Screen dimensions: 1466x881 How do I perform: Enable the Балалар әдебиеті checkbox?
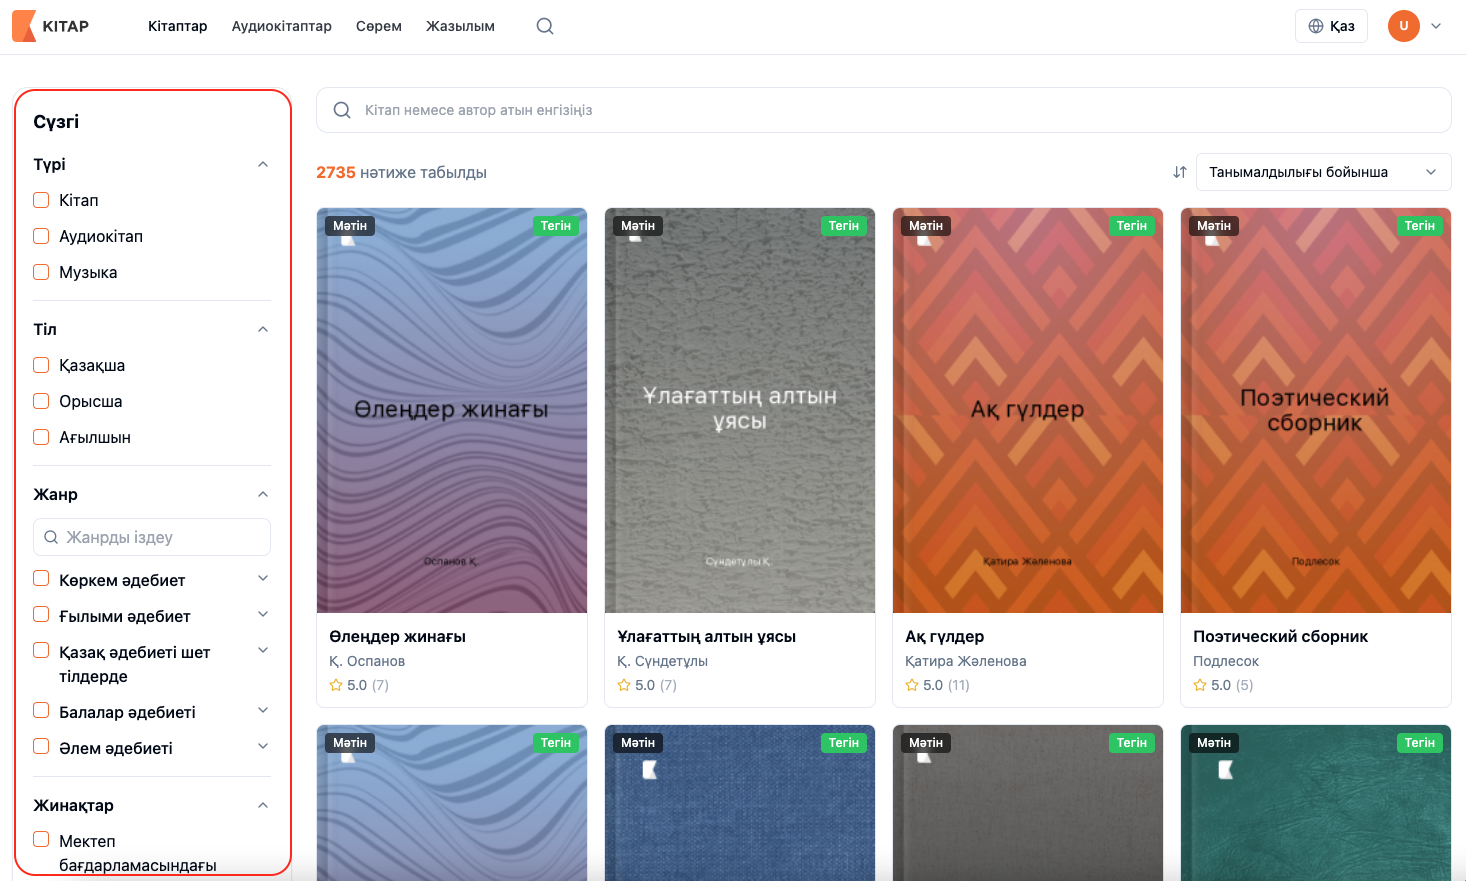click(x=41, y=710)
